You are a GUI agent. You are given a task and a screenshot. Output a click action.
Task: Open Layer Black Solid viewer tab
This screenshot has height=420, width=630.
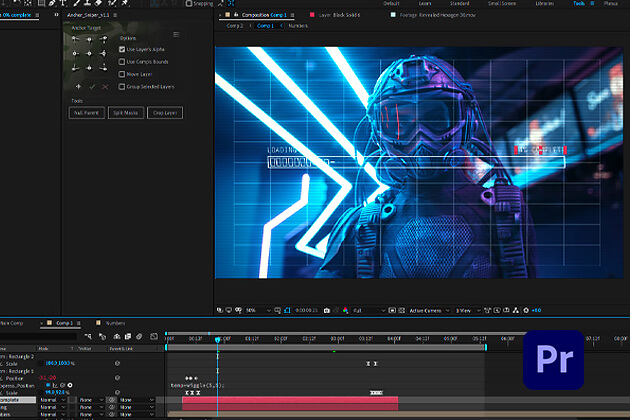(339, 15)
